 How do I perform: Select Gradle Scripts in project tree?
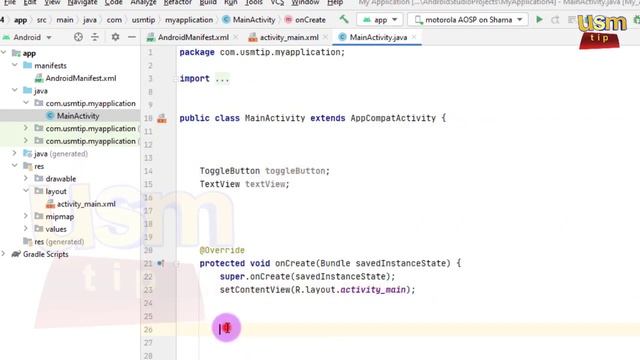pyautogui.click(x=40, y=254)
